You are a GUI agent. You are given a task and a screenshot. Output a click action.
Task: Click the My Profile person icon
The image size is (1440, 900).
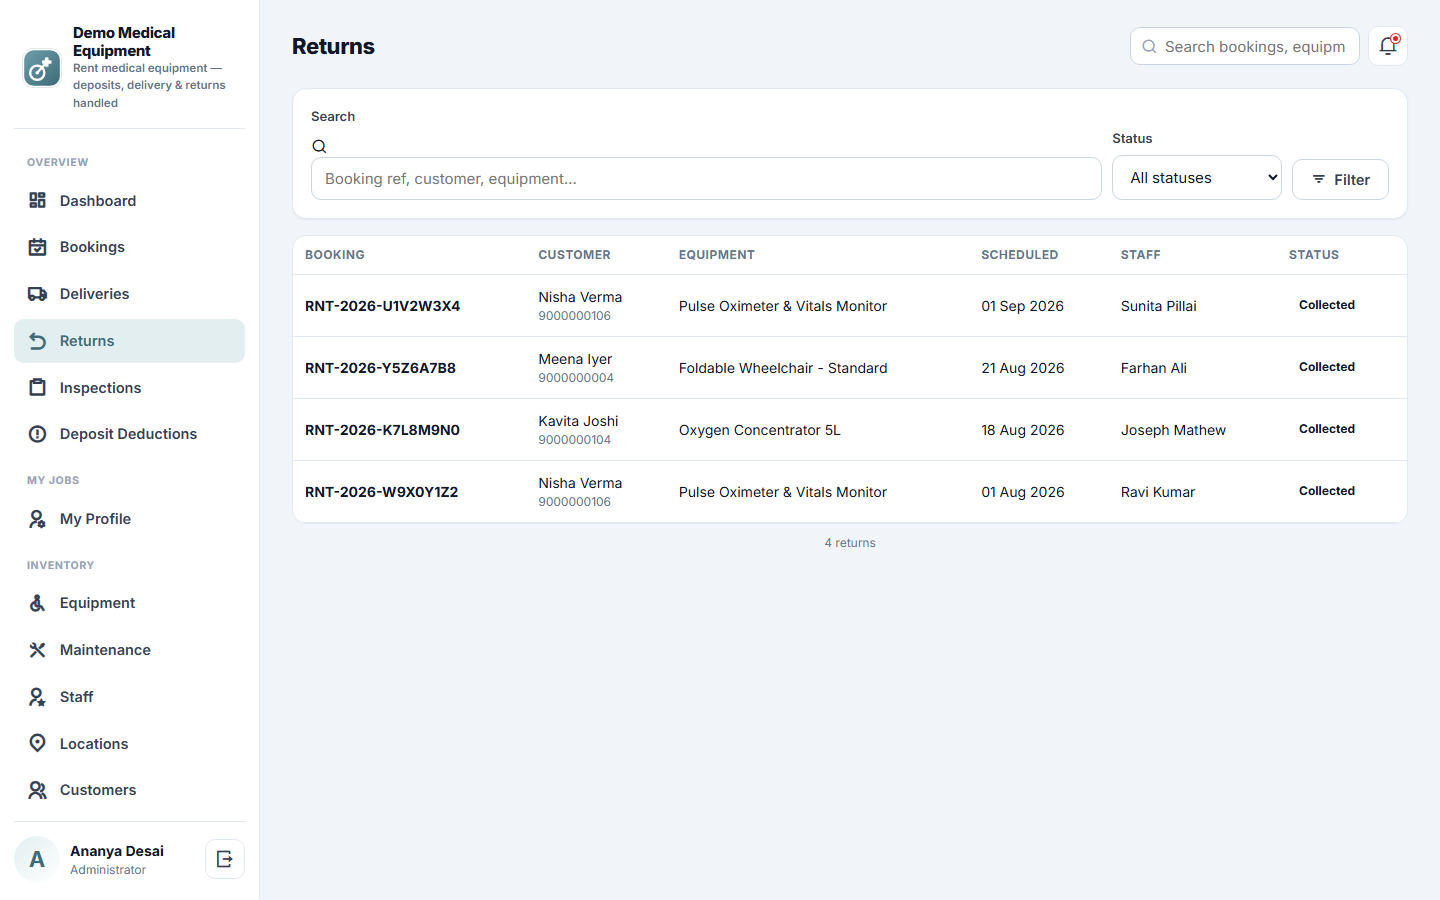click(x=38, y=519)
